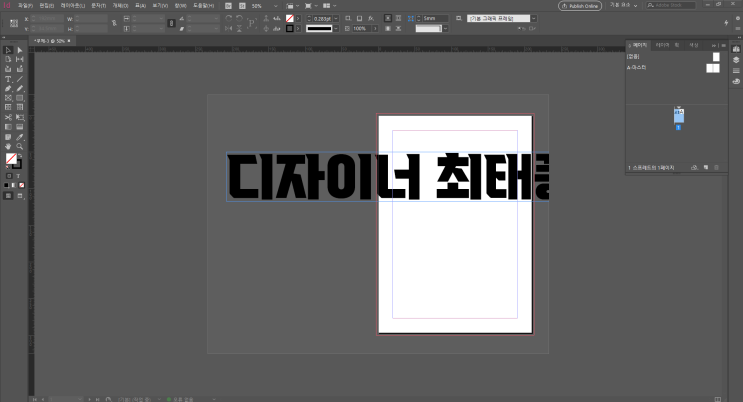Select the Zoom tool
The height and width of the screenshot is (402, 743).
19,146
